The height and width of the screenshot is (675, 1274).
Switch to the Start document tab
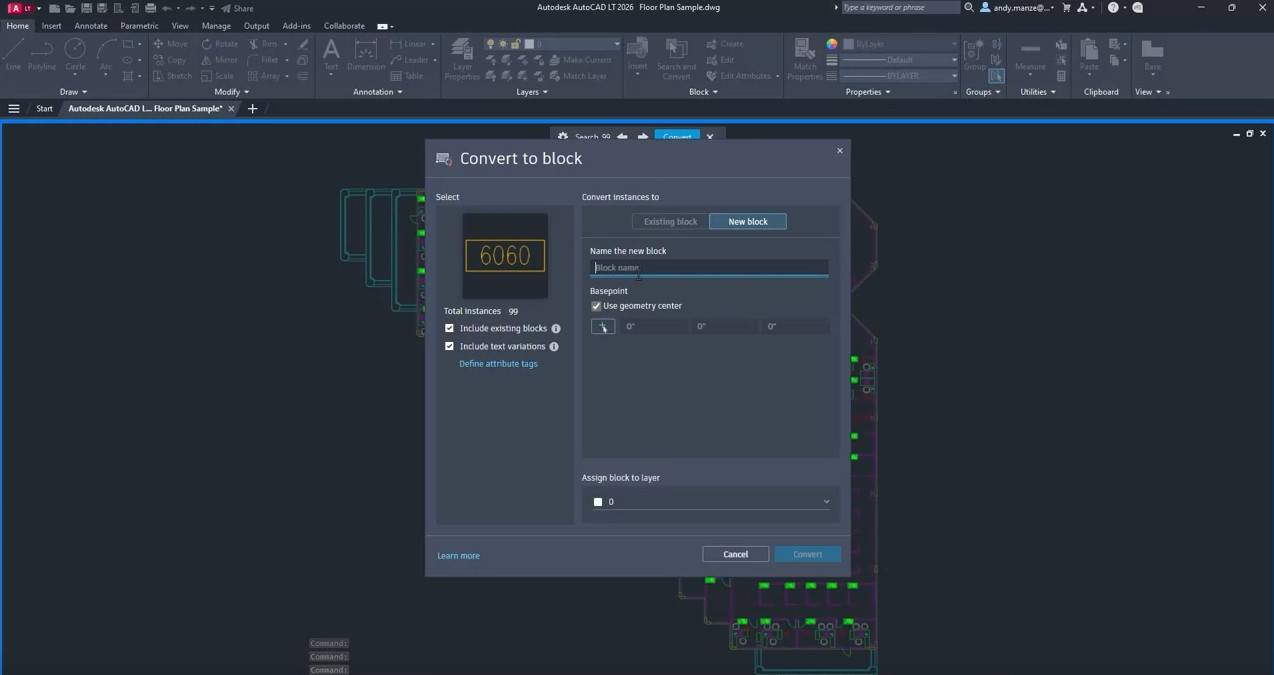tap(44, 108)
